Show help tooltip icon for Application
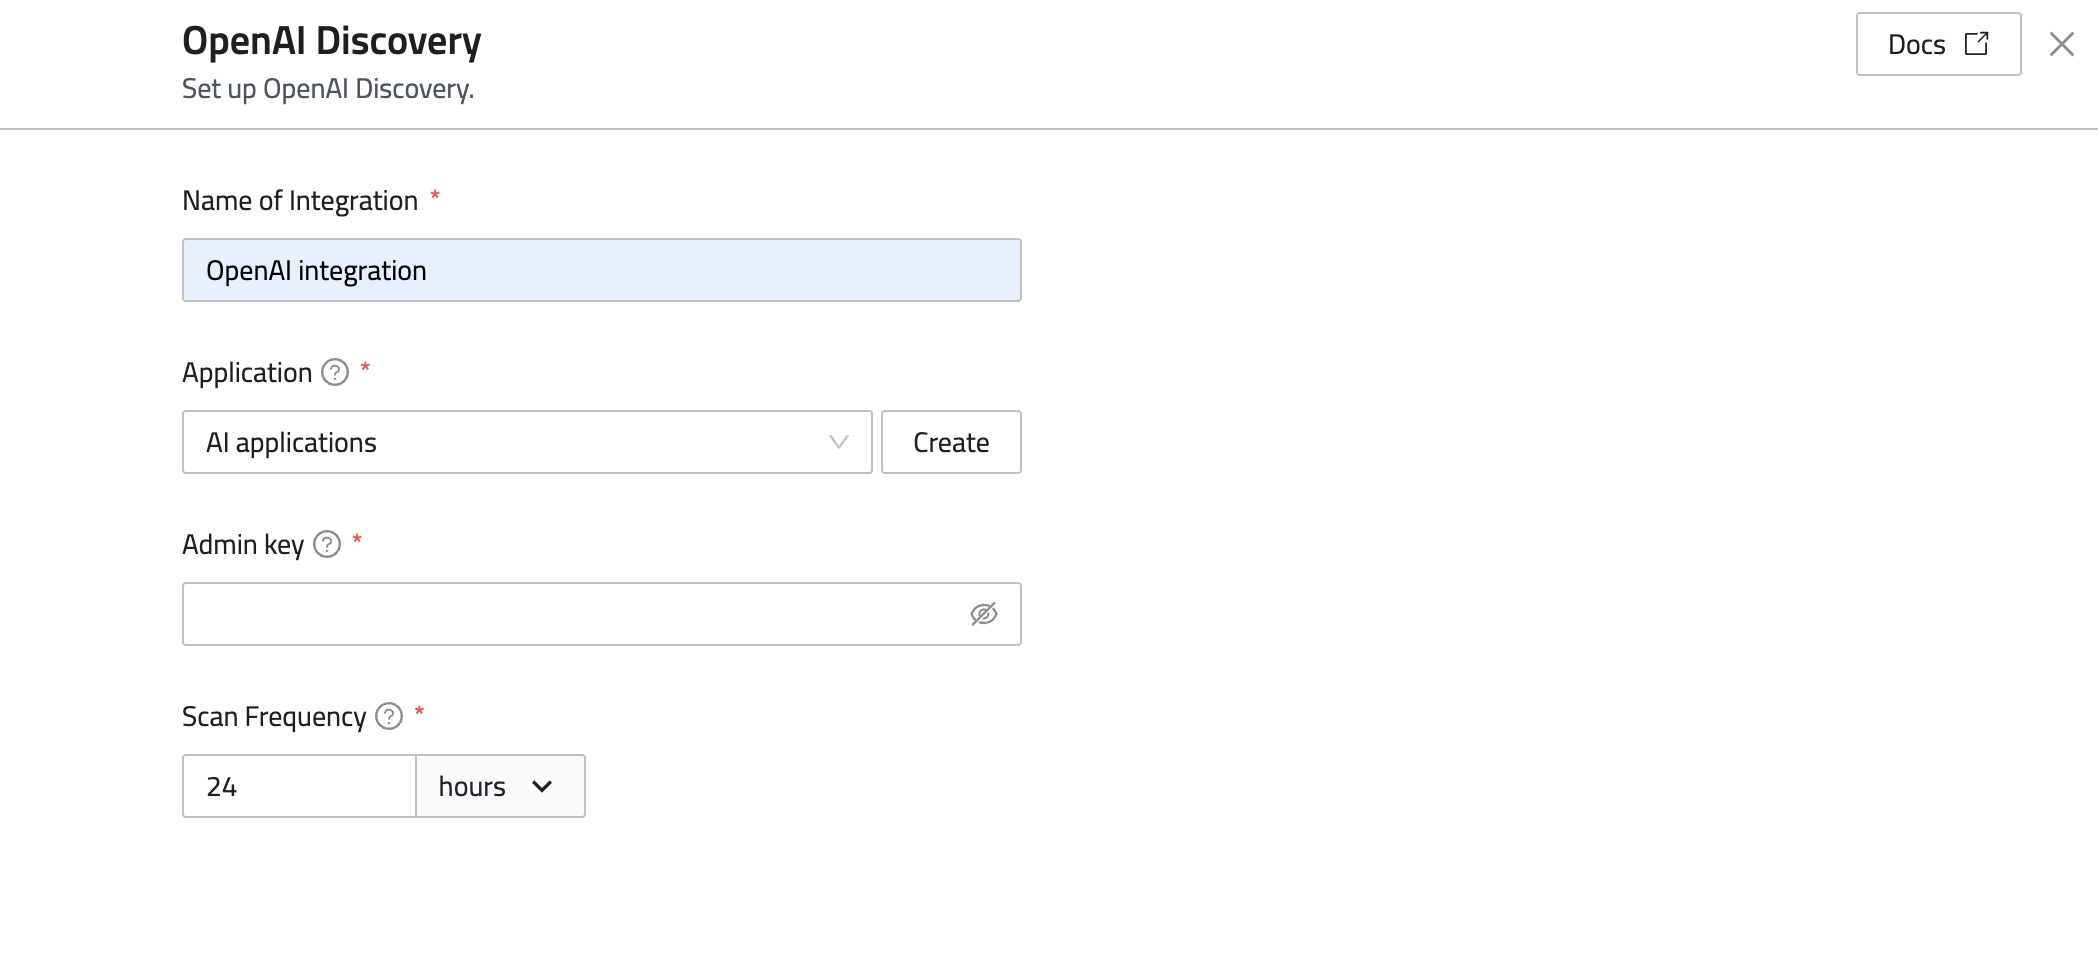This screenshot has height=980, width=2098. click(x=335, y=373)
